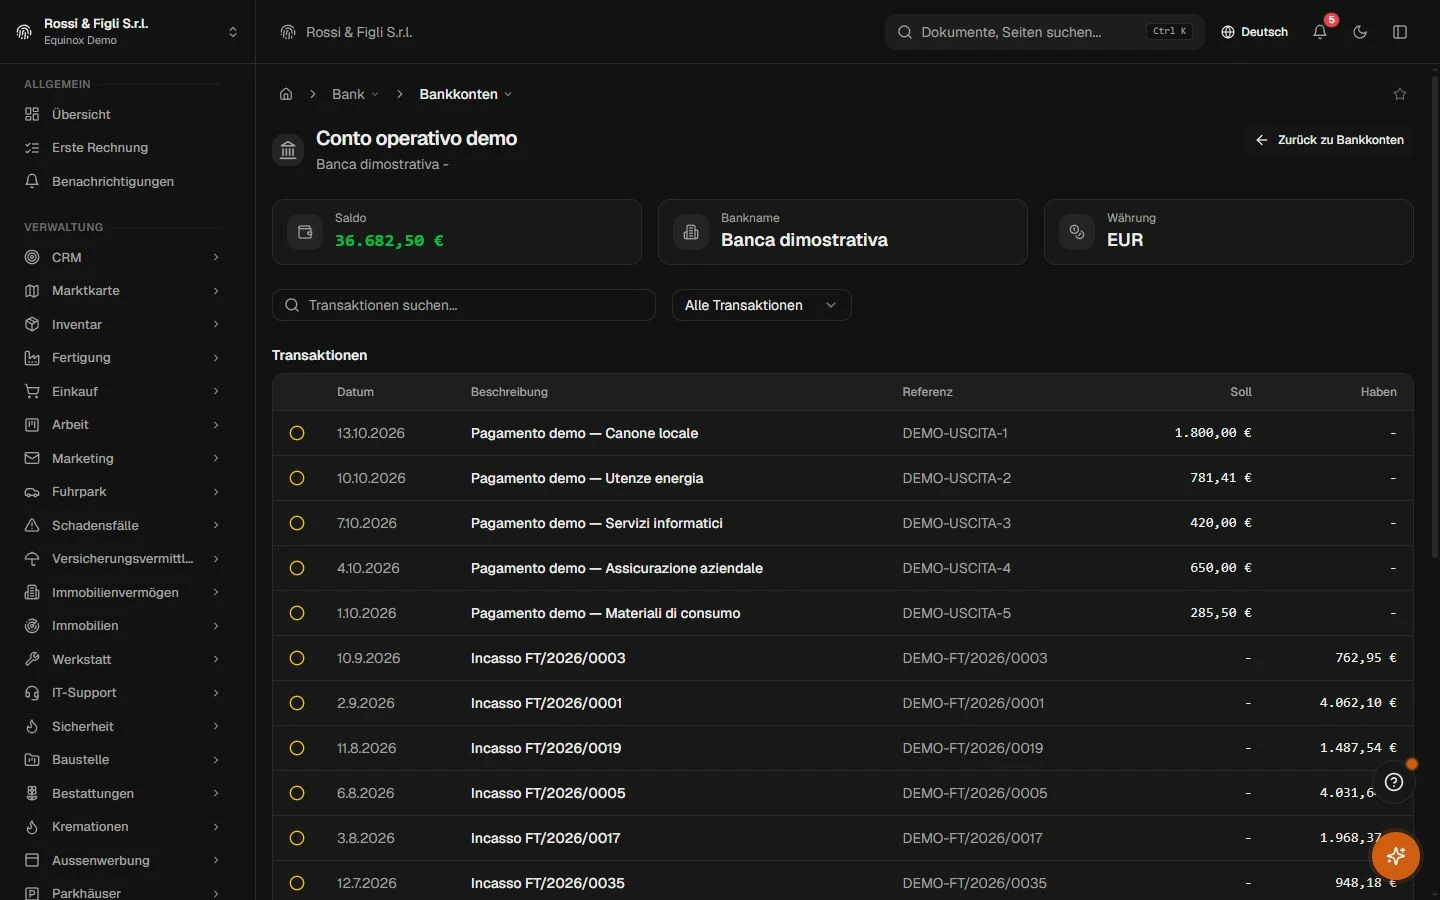Open the Alle Transaktionen filter dropdown

point(761,305)
